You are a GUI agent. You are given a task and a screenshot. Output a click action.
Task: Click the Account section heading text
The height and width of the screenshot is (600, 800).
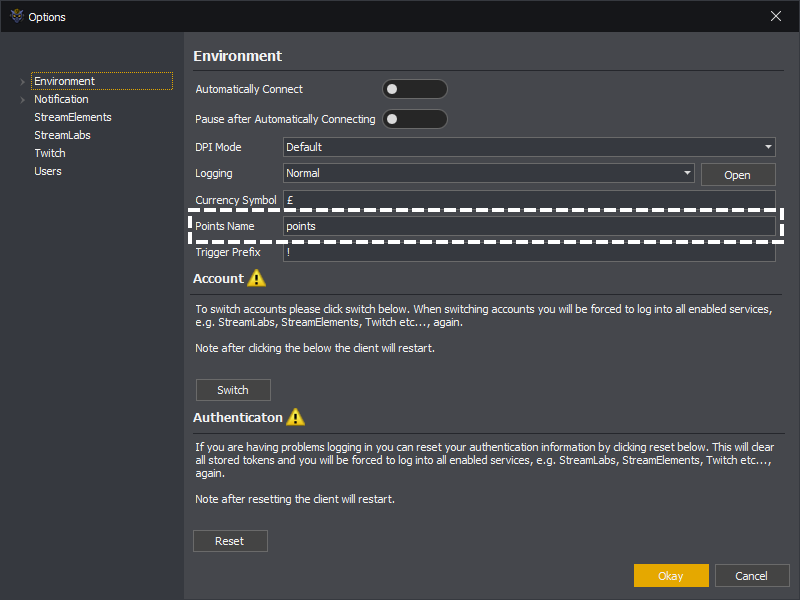tap(218, 279)
